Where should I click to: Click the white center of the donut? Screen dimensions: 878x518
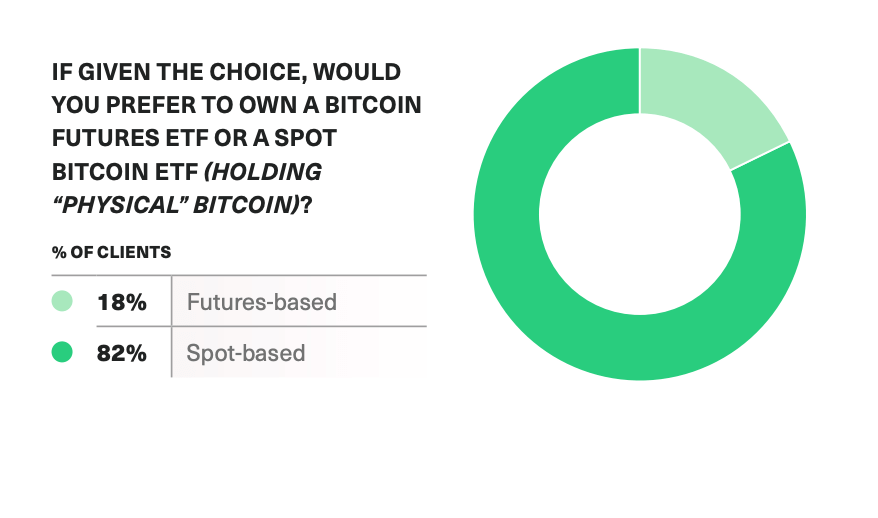click(x=639, y=214)
